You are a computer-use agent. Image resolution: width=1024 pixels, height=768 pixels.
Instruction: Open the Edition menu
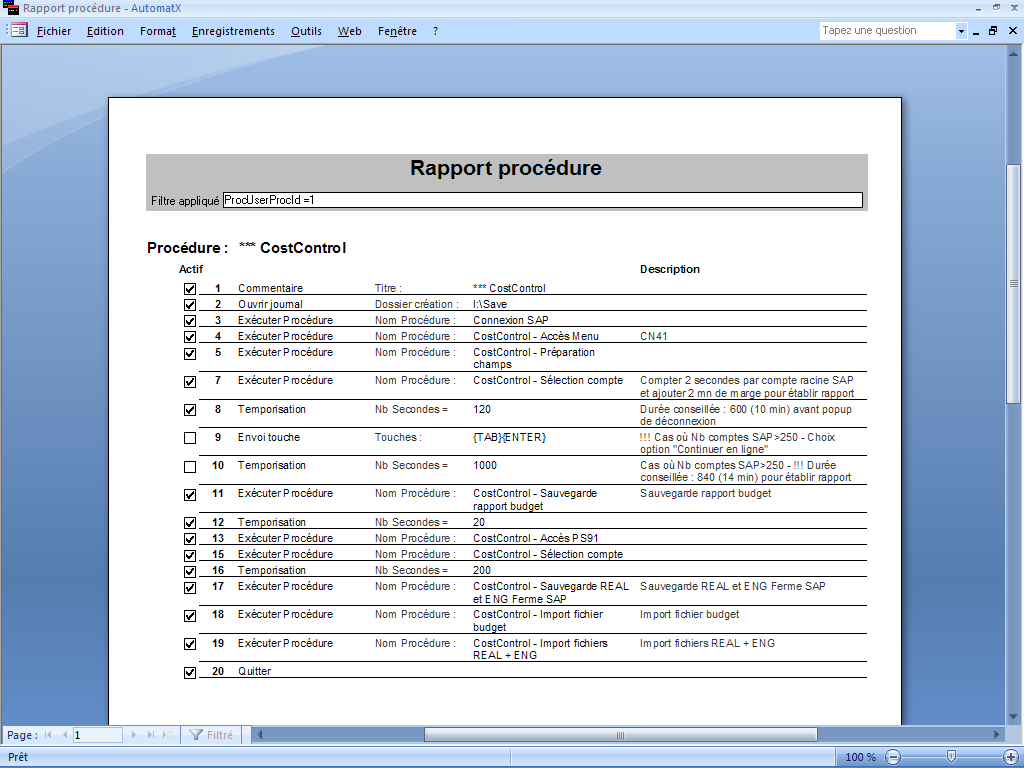click(x=105, y=31)
